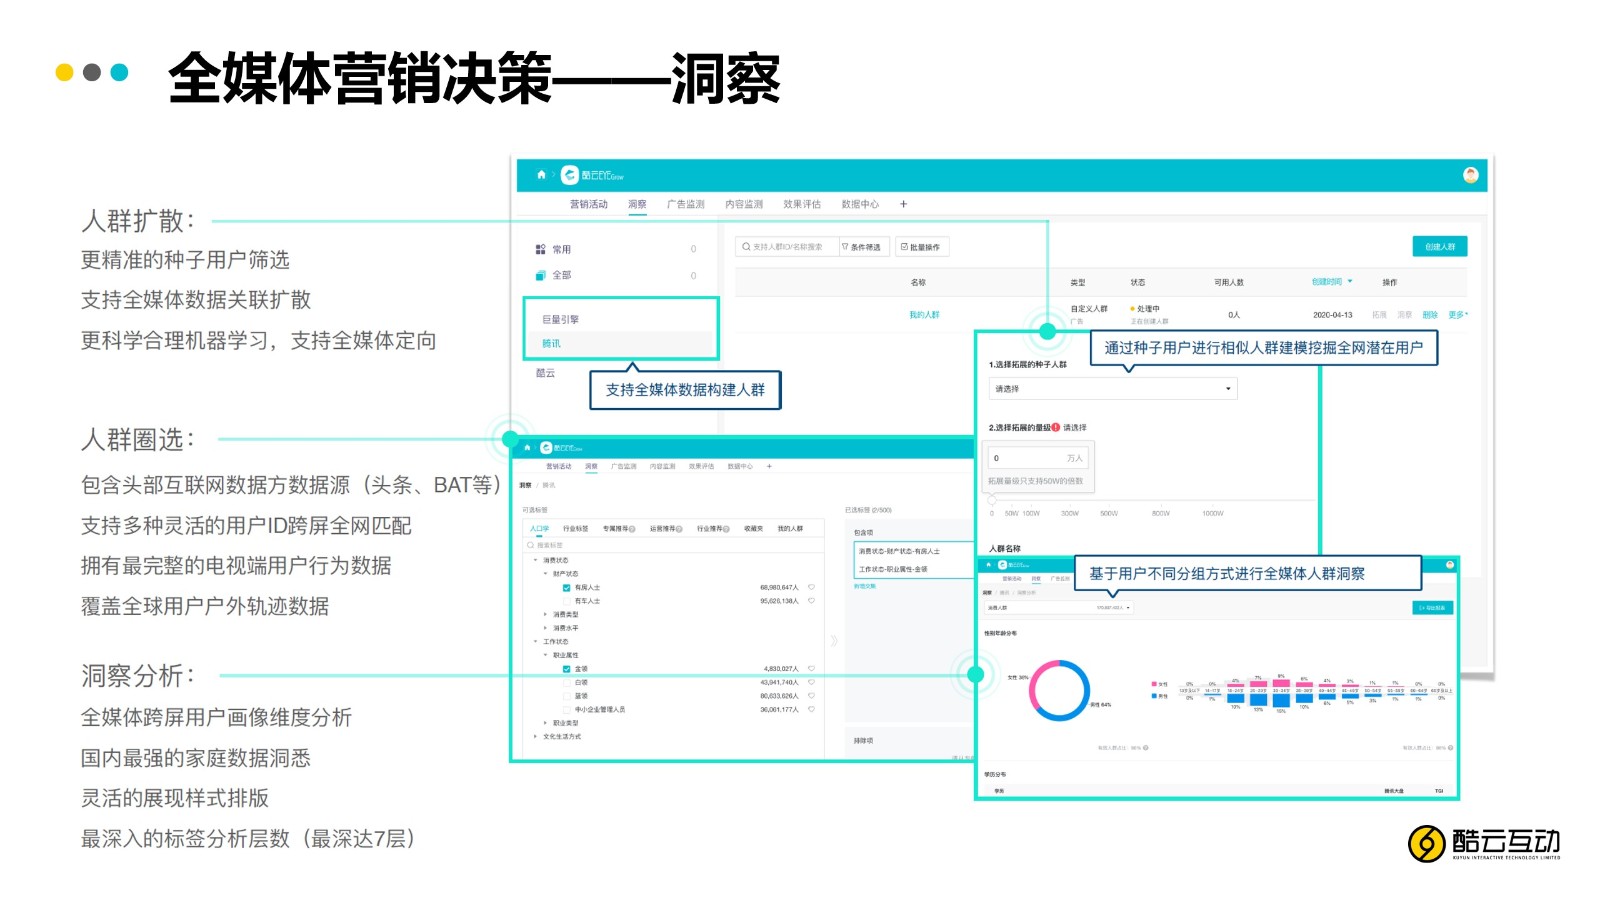The height and width of the screenshot is (900, 1600).
Task: Check the 有车人士 checkbox
Action: pos(567,601)
